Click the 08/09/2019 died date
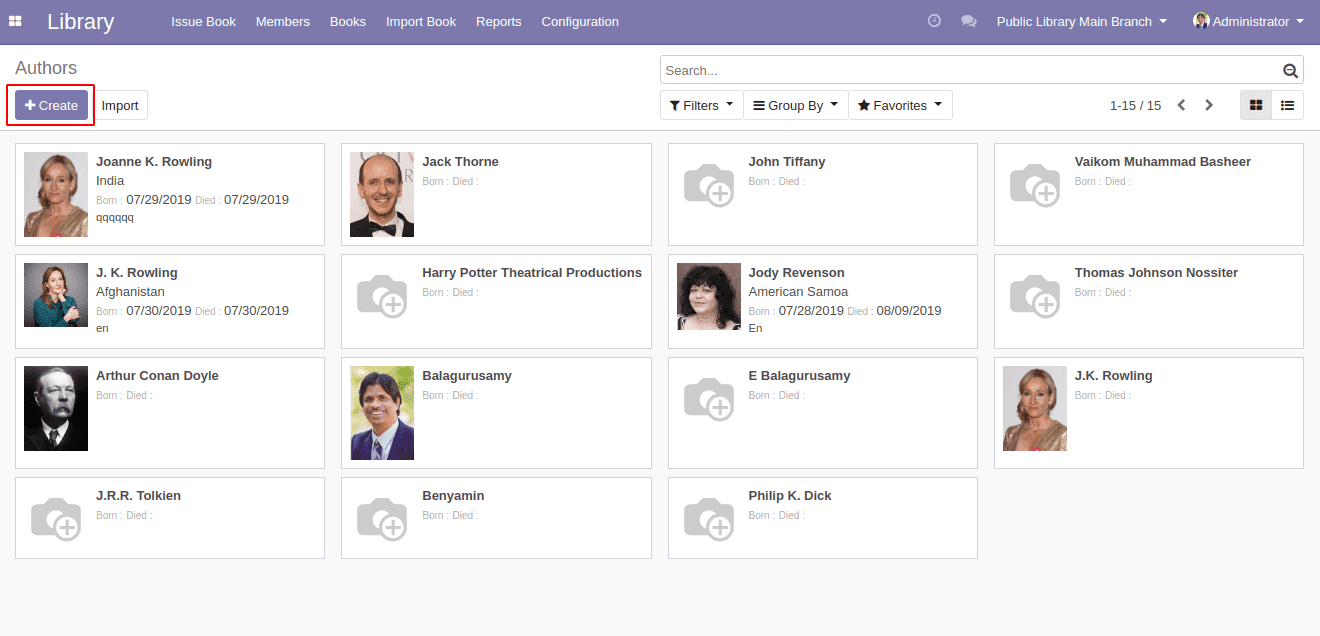 (x=909, y=311)
